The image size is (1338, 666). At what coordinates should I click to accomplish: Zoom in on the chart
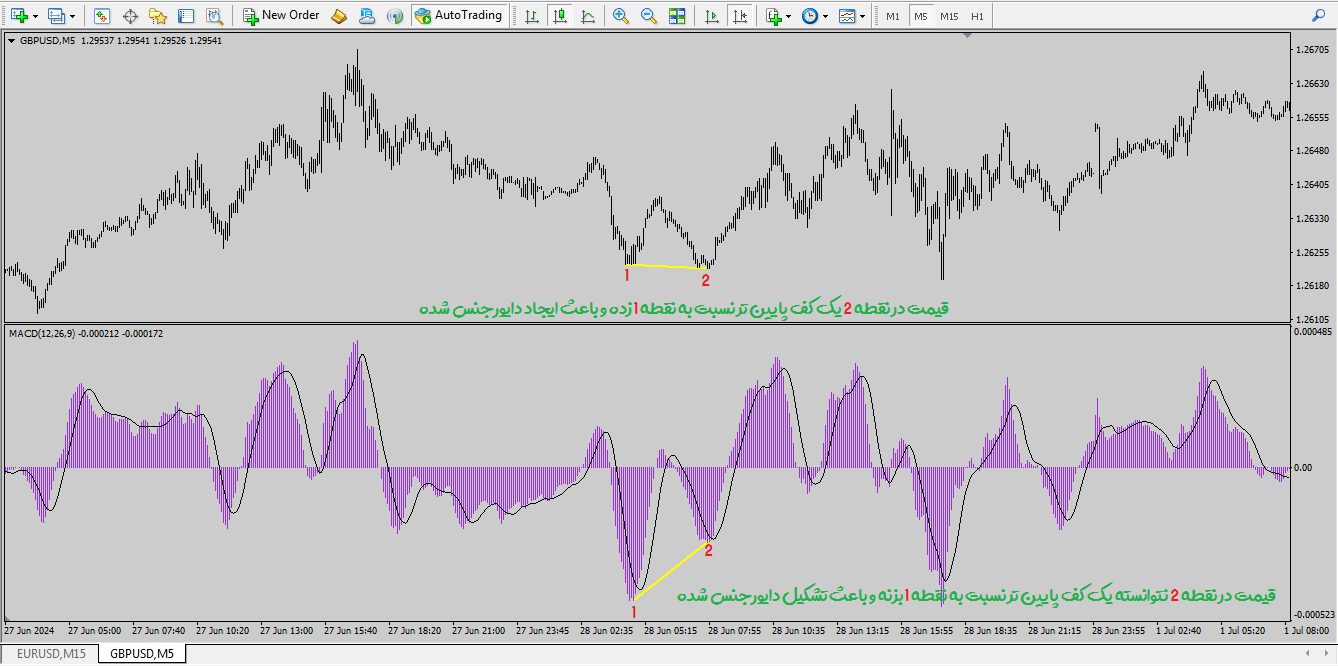point(621,16)
